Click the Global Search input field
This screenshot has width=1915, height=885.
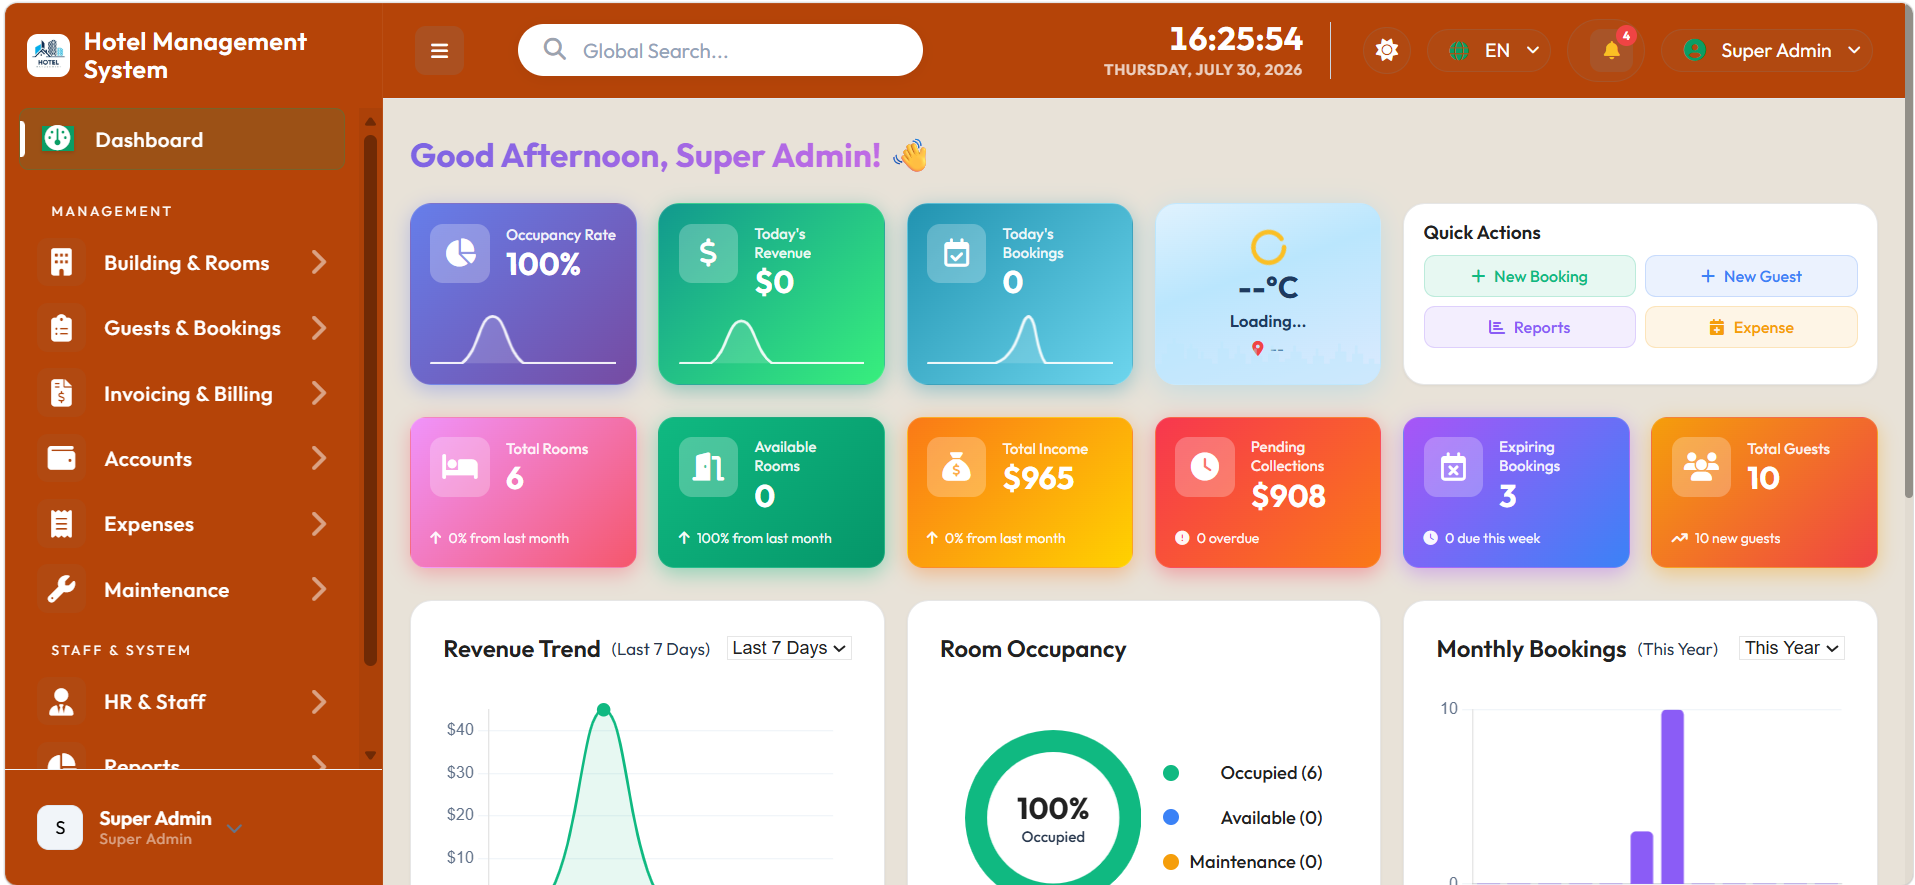coord(720,50)
